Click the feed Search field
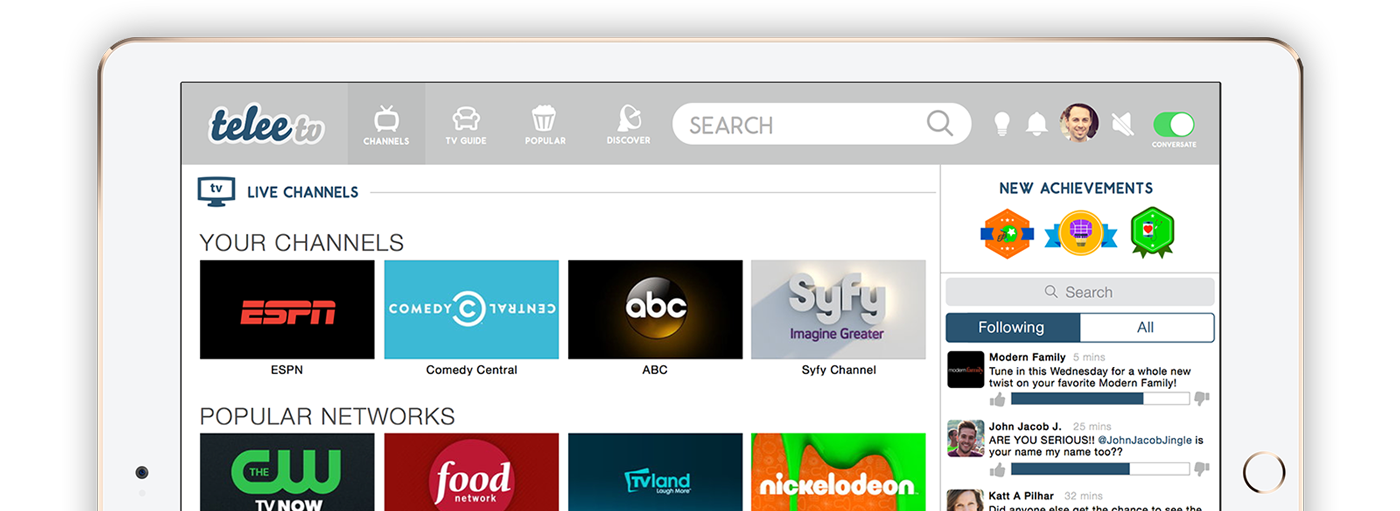Image resolution: width=1400 pixels, height=511 pixels. point(1080,292)
